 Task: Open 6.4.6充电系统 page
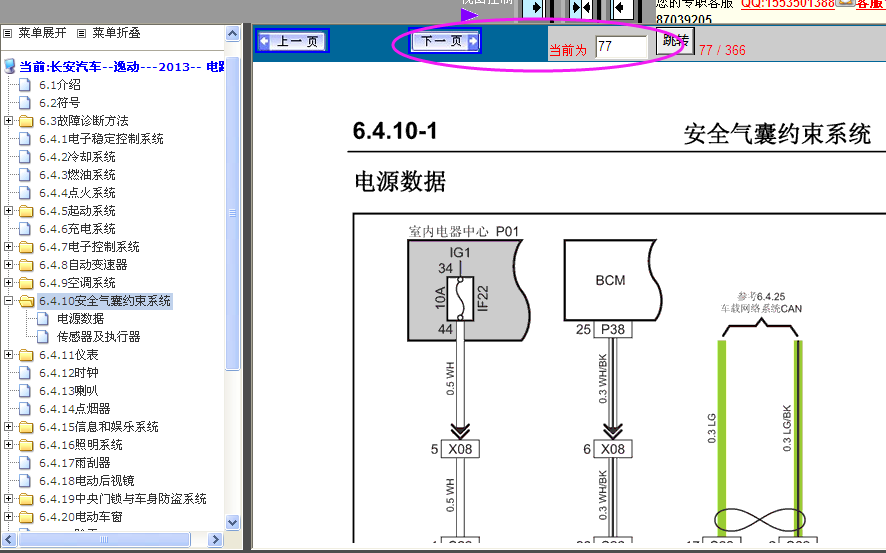(77, 229)
